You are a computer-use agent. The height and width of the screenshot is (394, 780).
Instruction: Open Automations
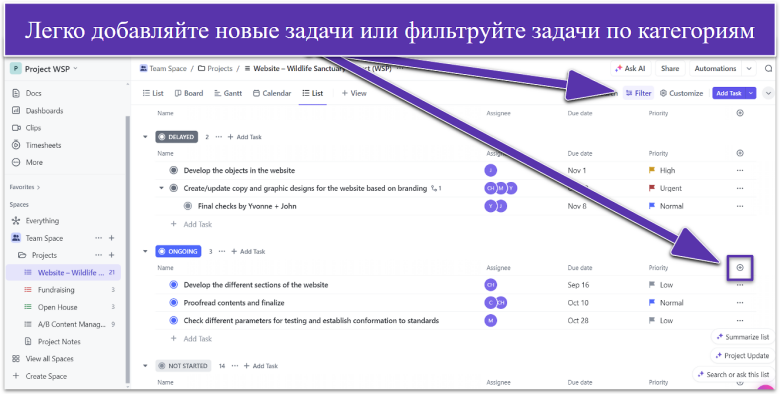click(x=715, y=69)
